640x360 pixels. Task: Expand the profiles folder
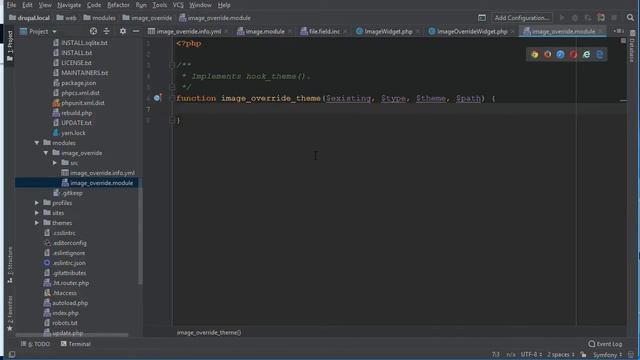point(37,203)
